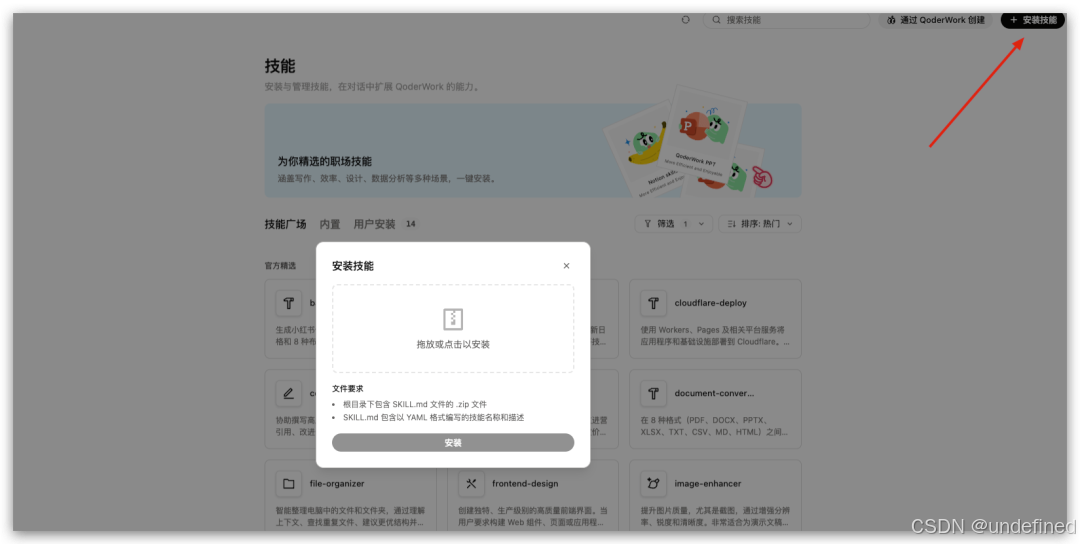The width and height of the screenshot is (1080, 544).
Task: Click the QoderWork logo icon in the create button
Action: [891, 20]
